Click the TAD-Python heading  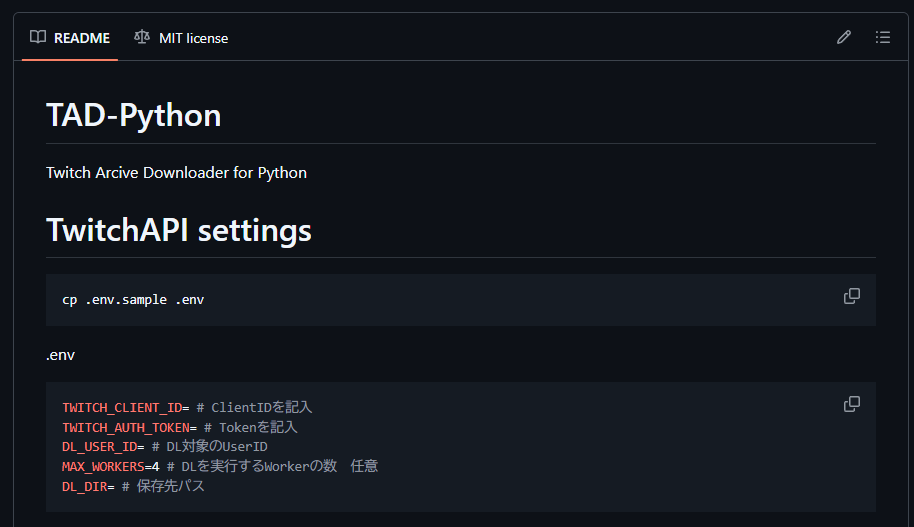point(134,115)
